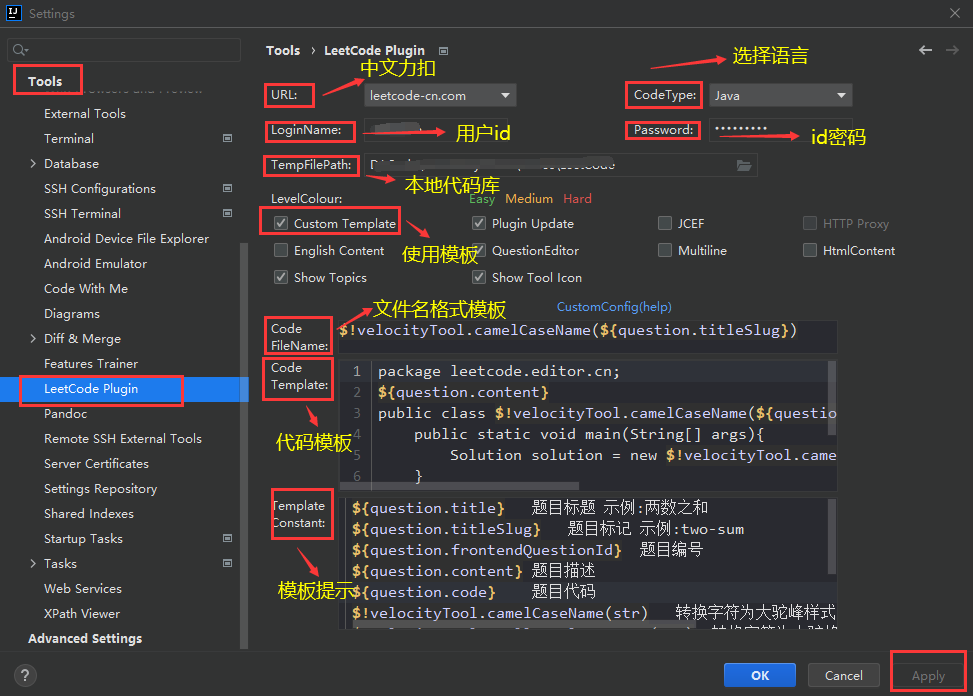The height and width of the screenshot is (696, 973).
Task: Click Tools in the breadcrumb path
Action: point(283,50)
